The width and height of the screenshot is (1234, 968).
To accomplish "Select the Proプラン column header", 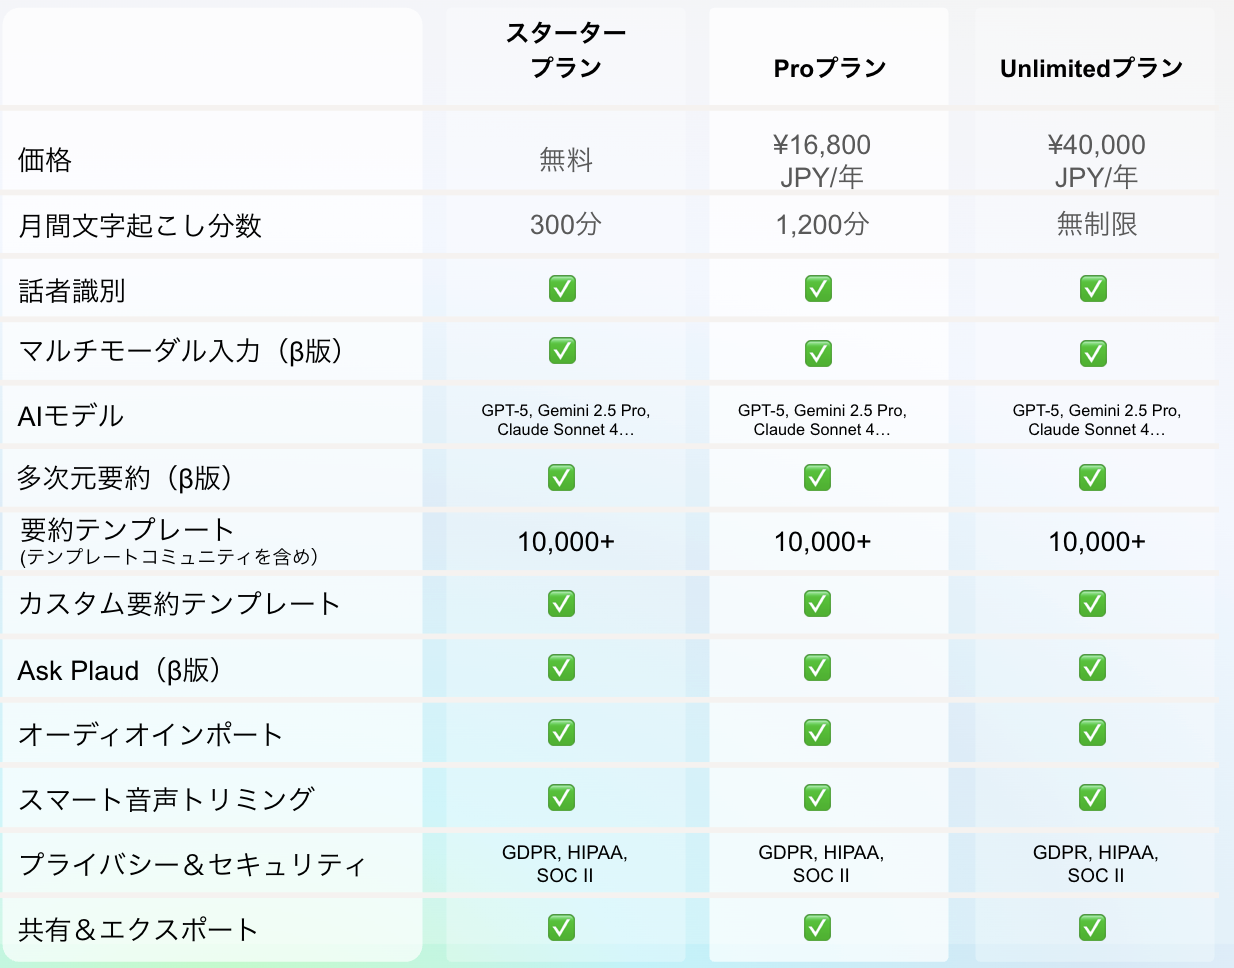I will point(830,68).
